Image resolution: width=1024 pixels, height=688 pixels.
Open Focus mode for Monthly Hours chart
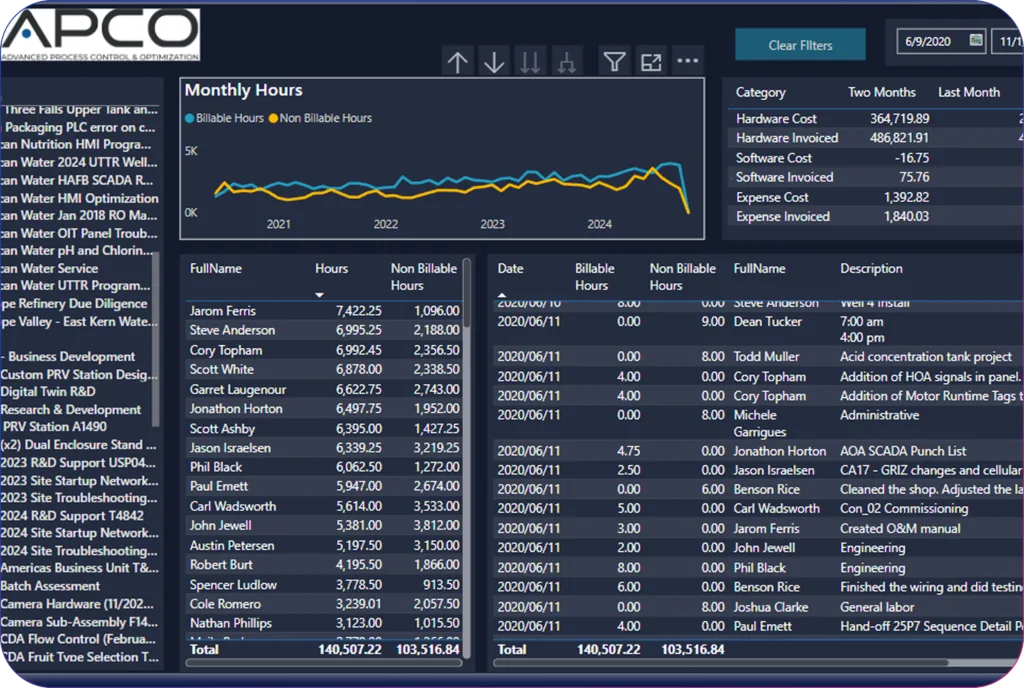tap(651, 62)
